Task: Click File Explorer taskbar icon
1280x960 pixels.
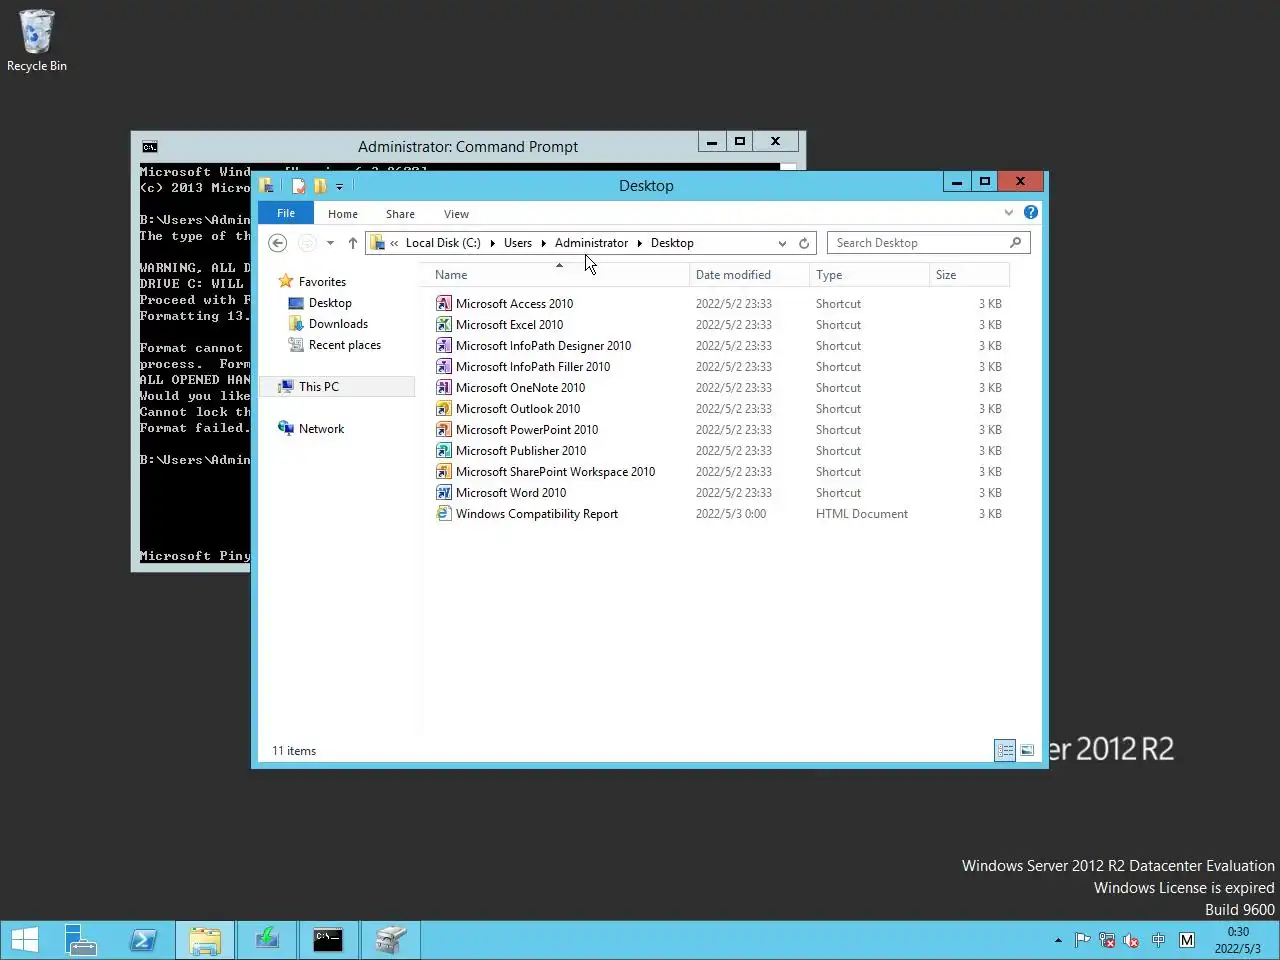Action: click(x=205, y=940)
